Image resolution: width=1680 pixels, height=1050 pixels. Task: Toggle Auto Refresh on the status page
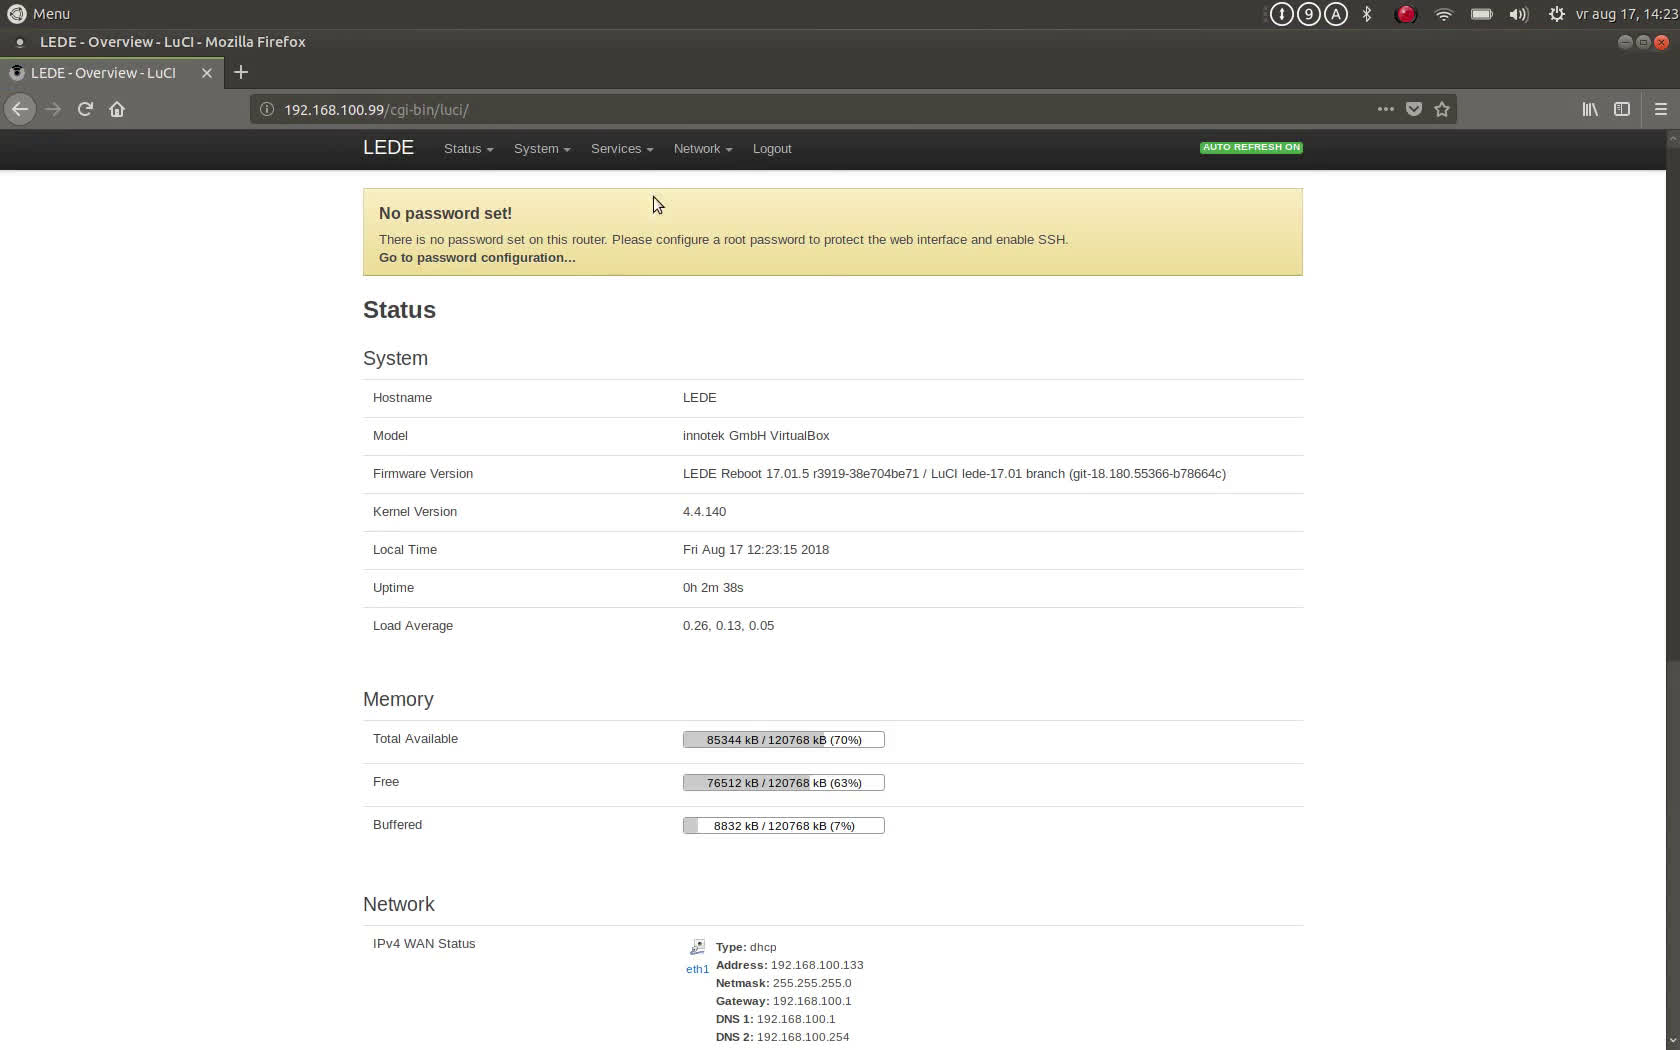pos(1251,147)
